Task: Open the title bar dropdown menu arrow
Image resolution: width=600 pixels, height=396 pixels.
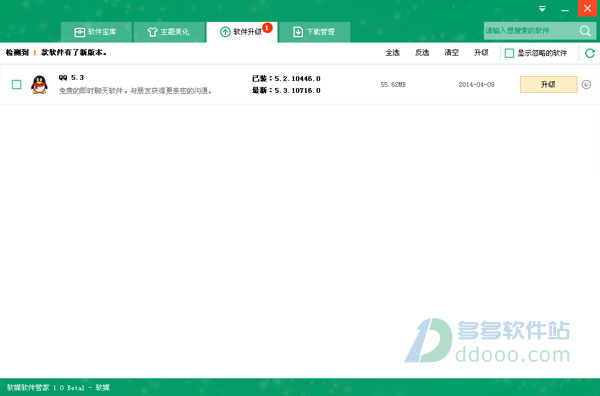Action: tap(542, 8)
